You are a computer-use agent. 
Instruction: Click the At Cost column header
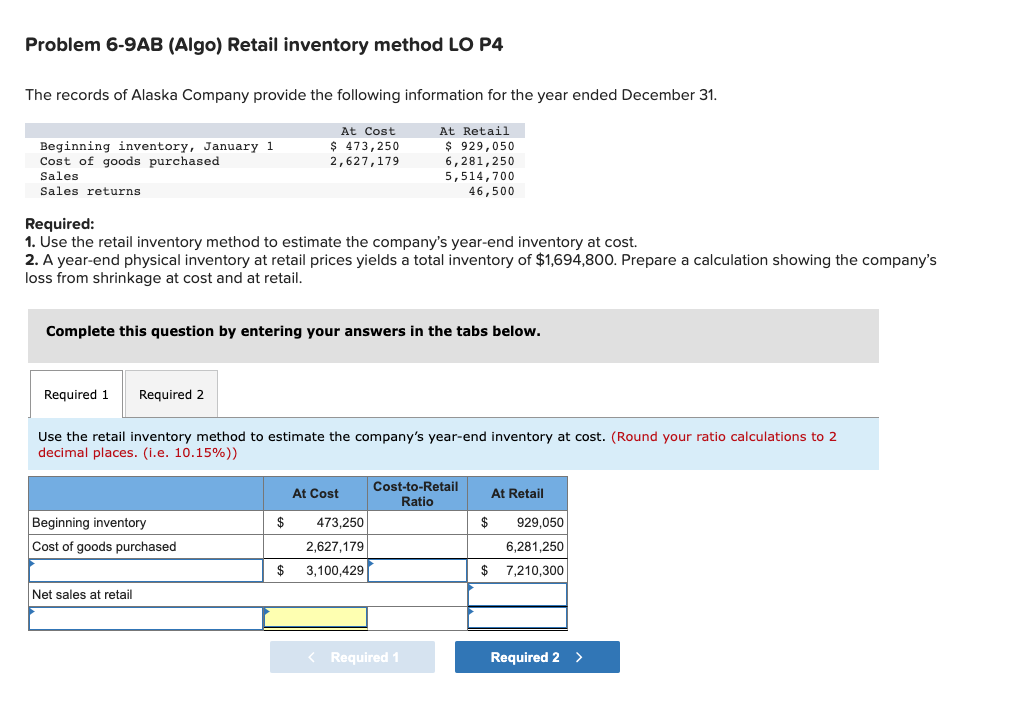pos(316,493)
